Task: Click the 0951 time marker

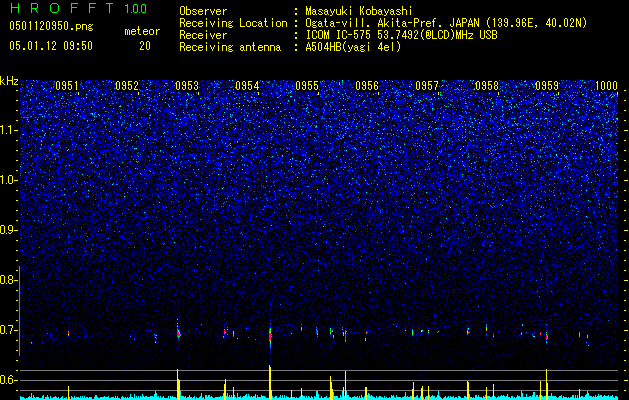Action: (67, 86)
